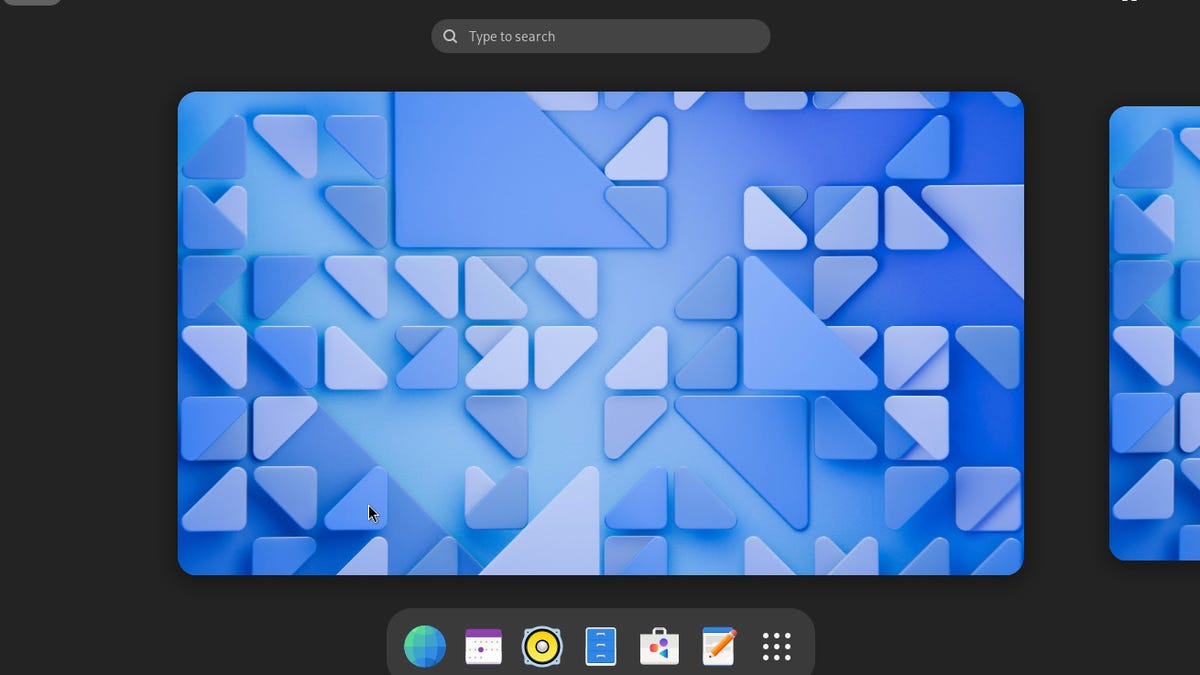Open the web browser from the dock

click(425, 647)
